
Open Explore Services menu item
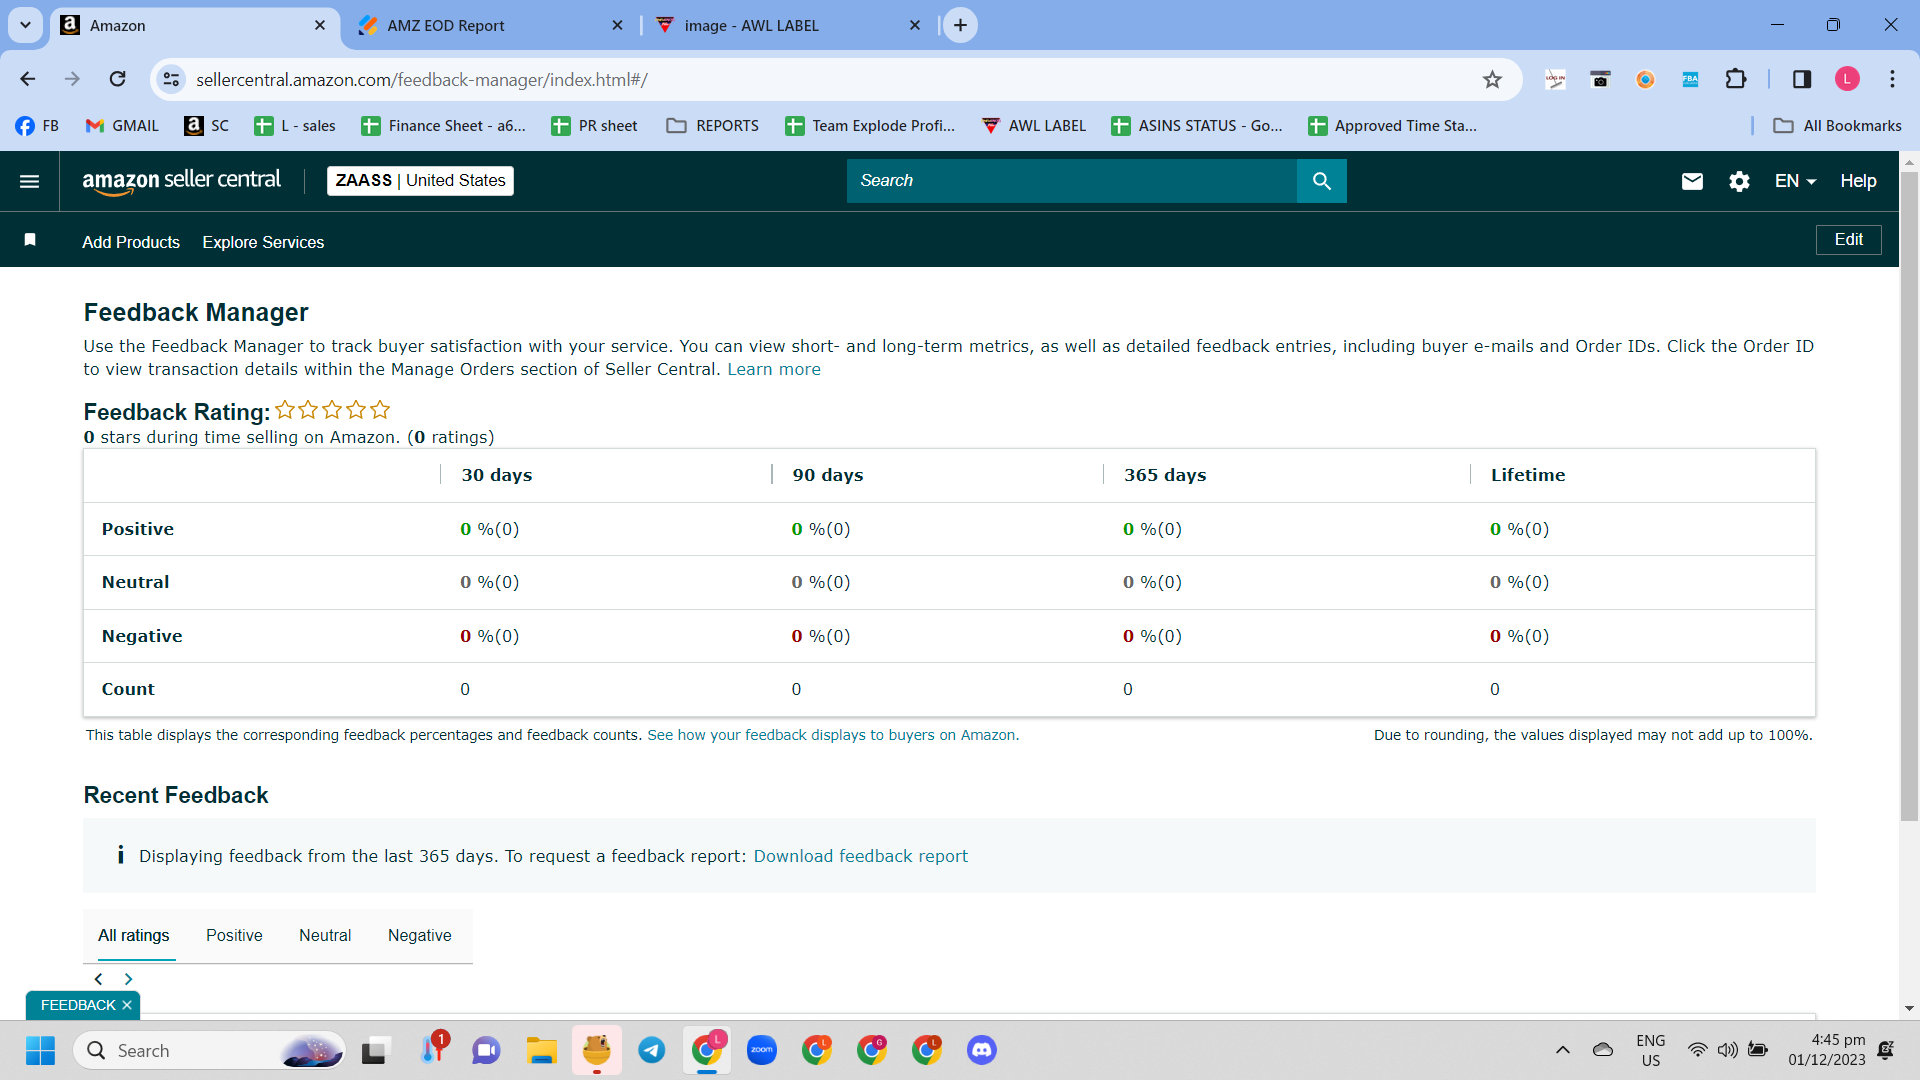[x=263, y=242]
